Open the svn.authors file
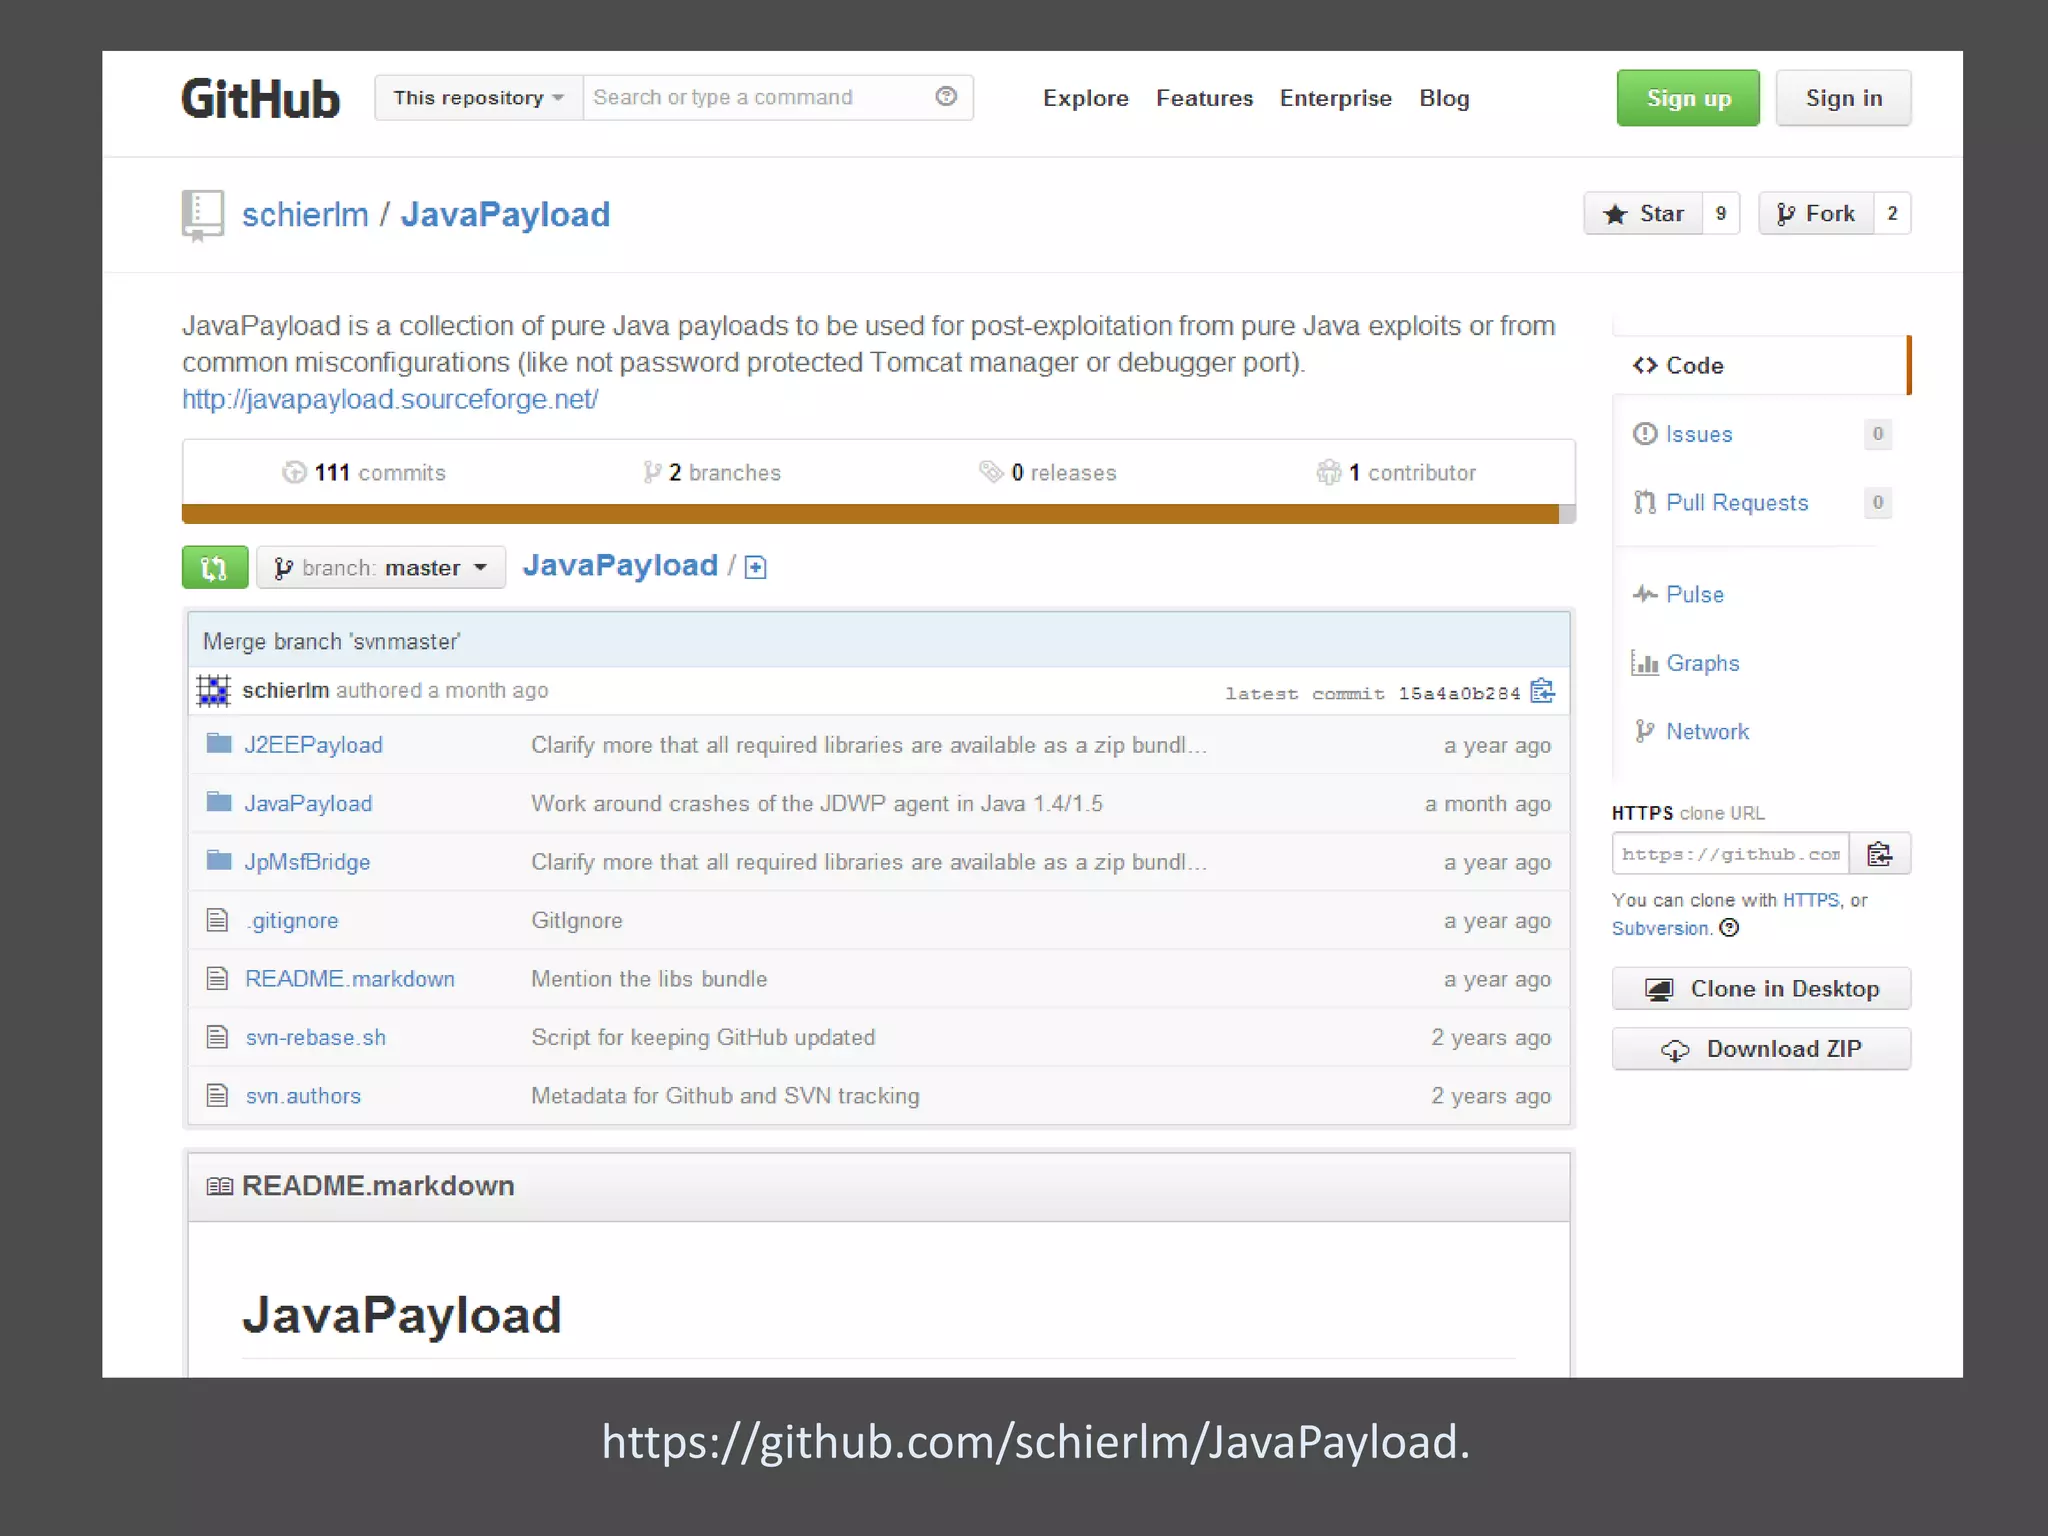 click(303, 1096)
